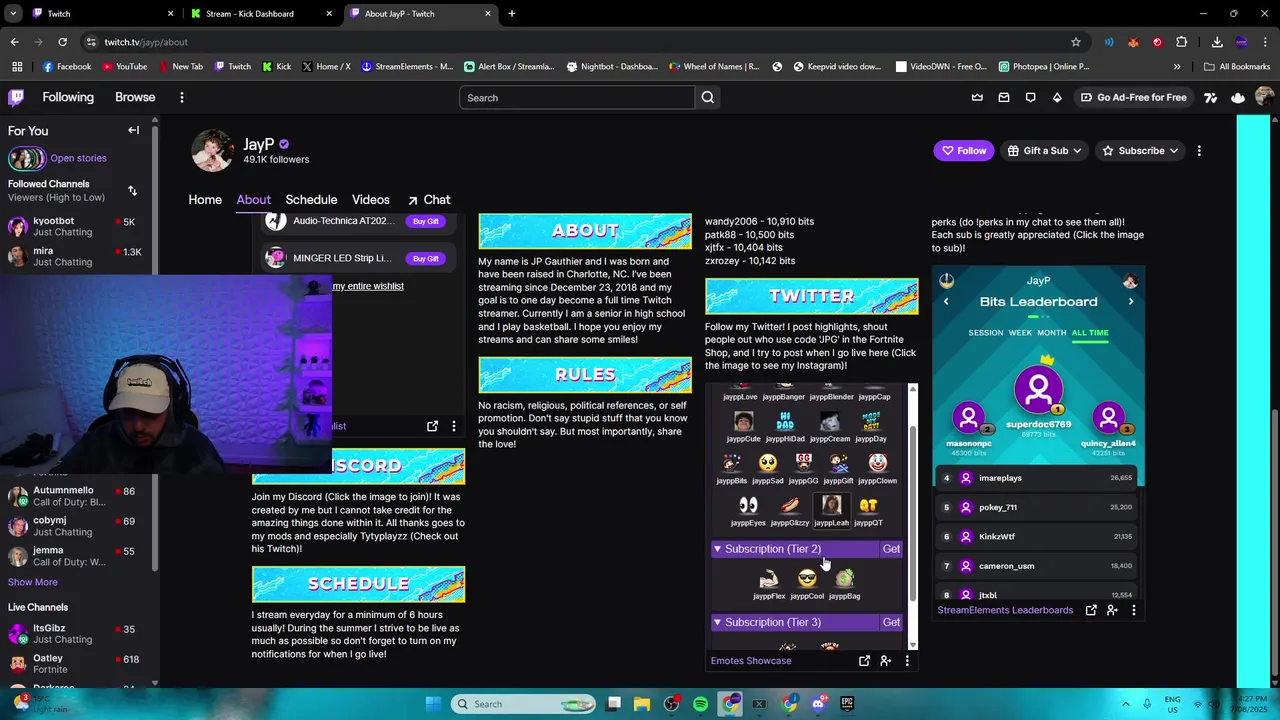Select ALL TIME leaderboard period

tap(1090, 333)
